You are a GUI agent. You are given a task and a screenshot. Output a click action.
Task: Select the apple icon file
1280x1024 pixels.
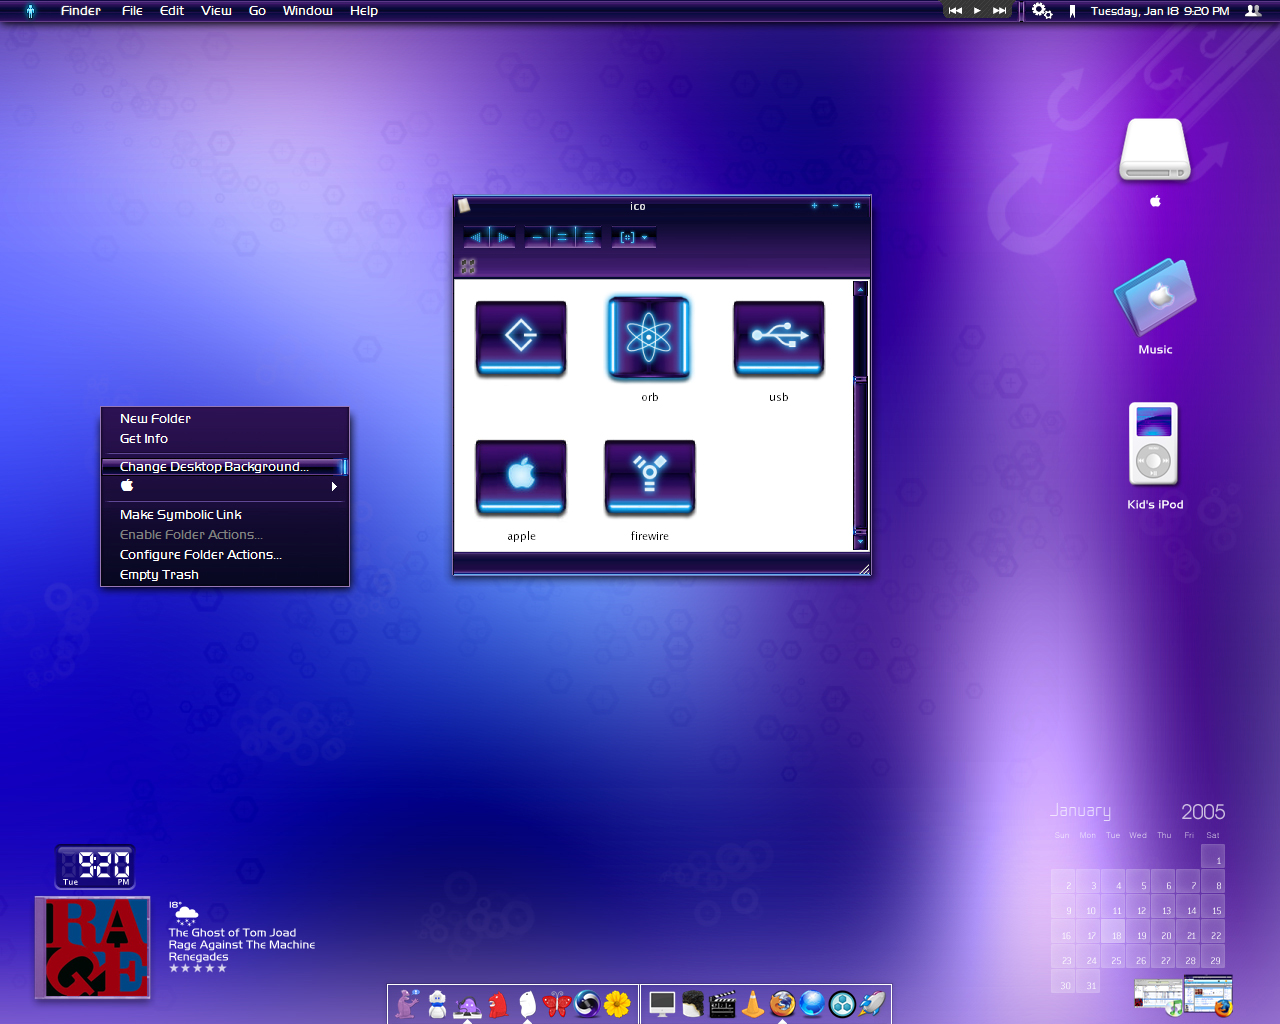tap(521, 477)
